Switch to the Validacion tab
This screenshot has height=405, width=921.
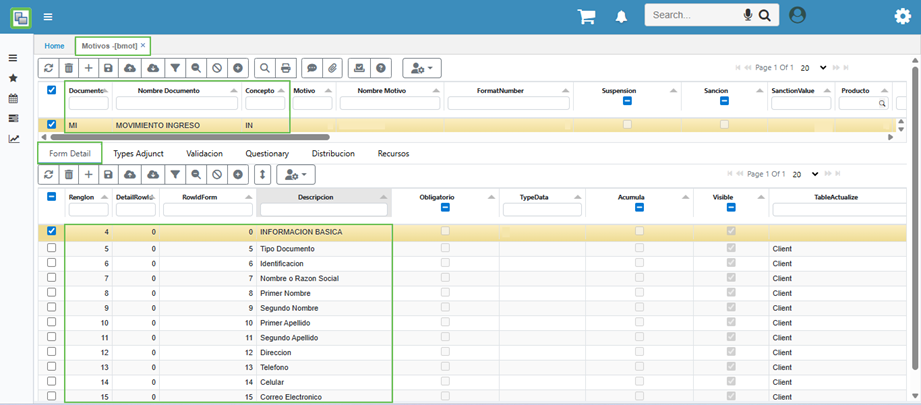click(204, 154)
